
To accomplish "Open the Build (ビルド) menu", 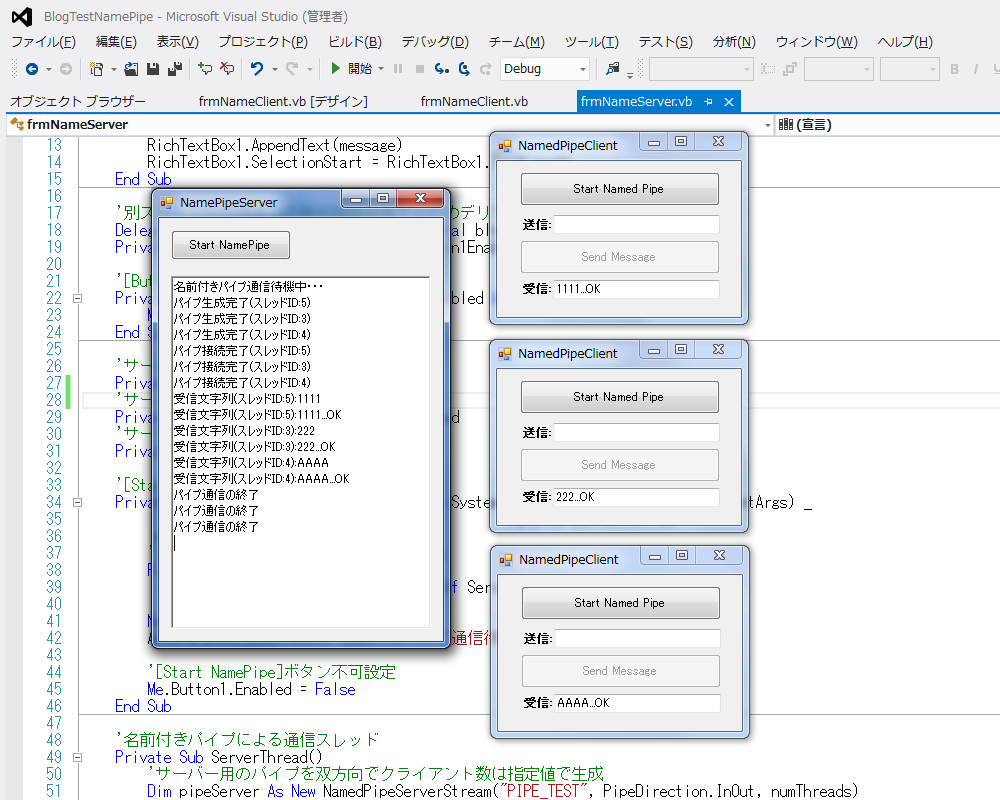I will 355,42.
